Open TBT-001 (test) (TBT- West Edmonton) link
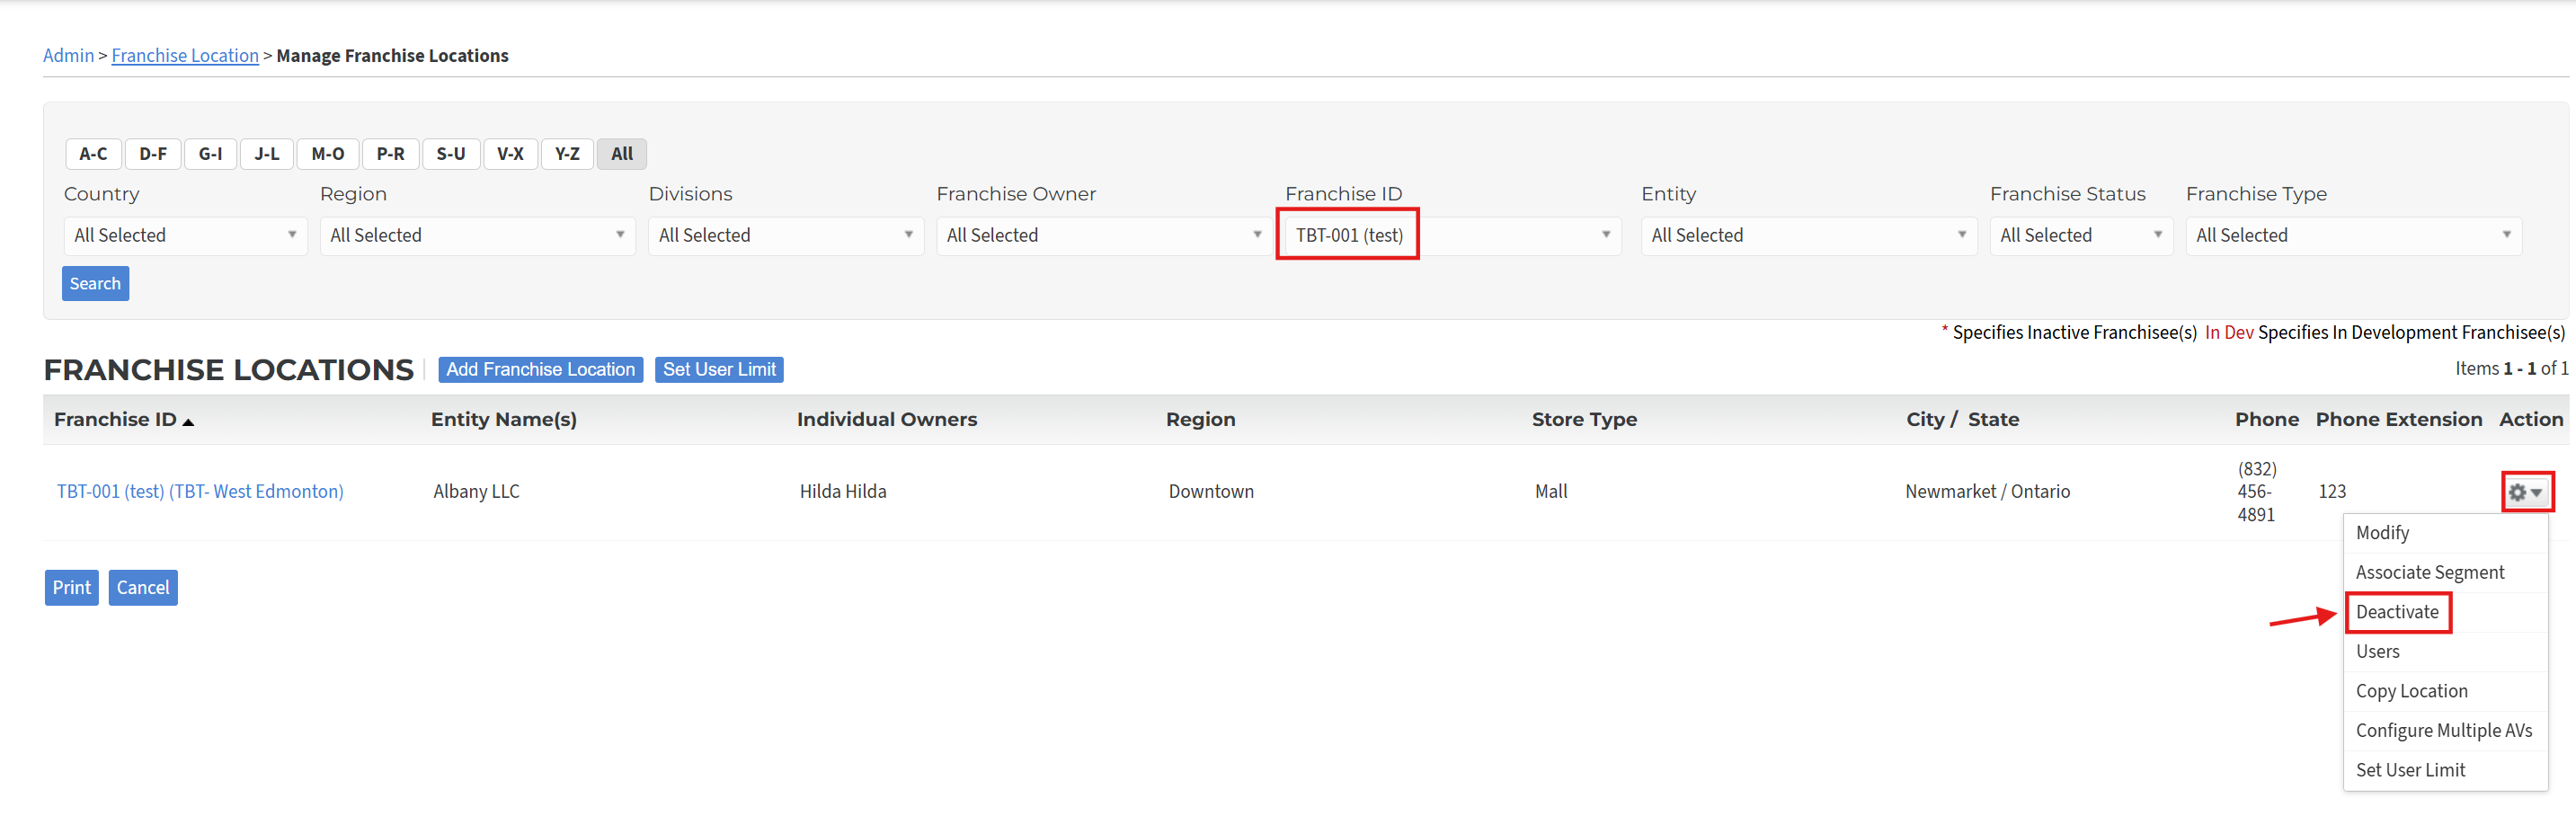The image size is (2576, 825). click(x=200, y=492)
